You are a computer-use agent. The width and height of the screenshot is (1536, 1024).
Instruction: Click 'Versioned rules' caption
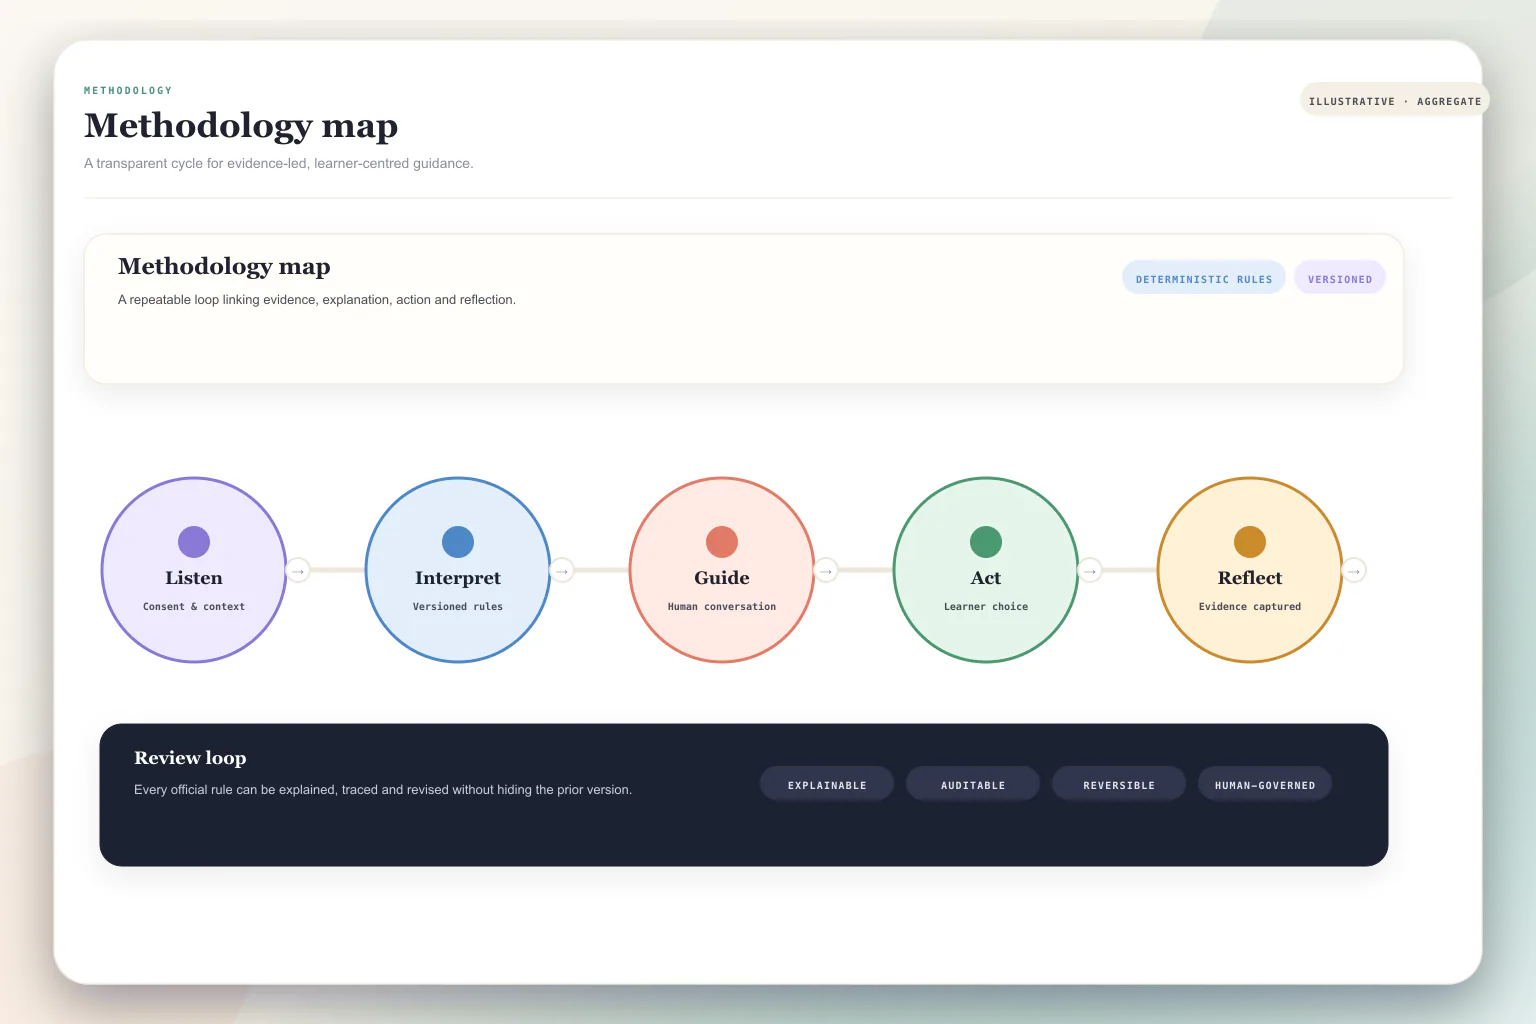[x=458, y=606]
